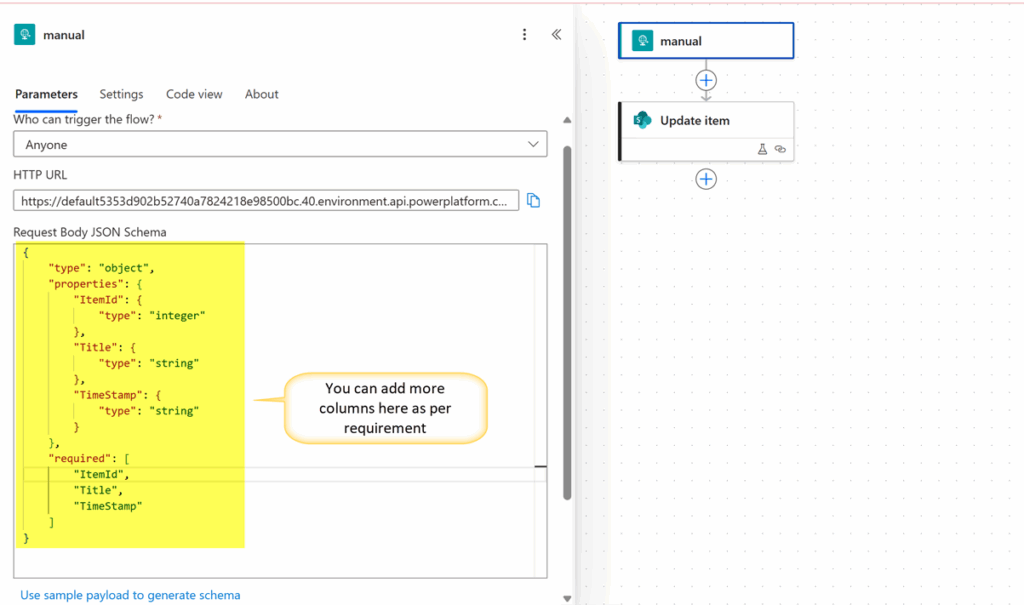Click the scroll down arrow of the panel
This screenshot has width=1024, height=605.
coord(568,598)
